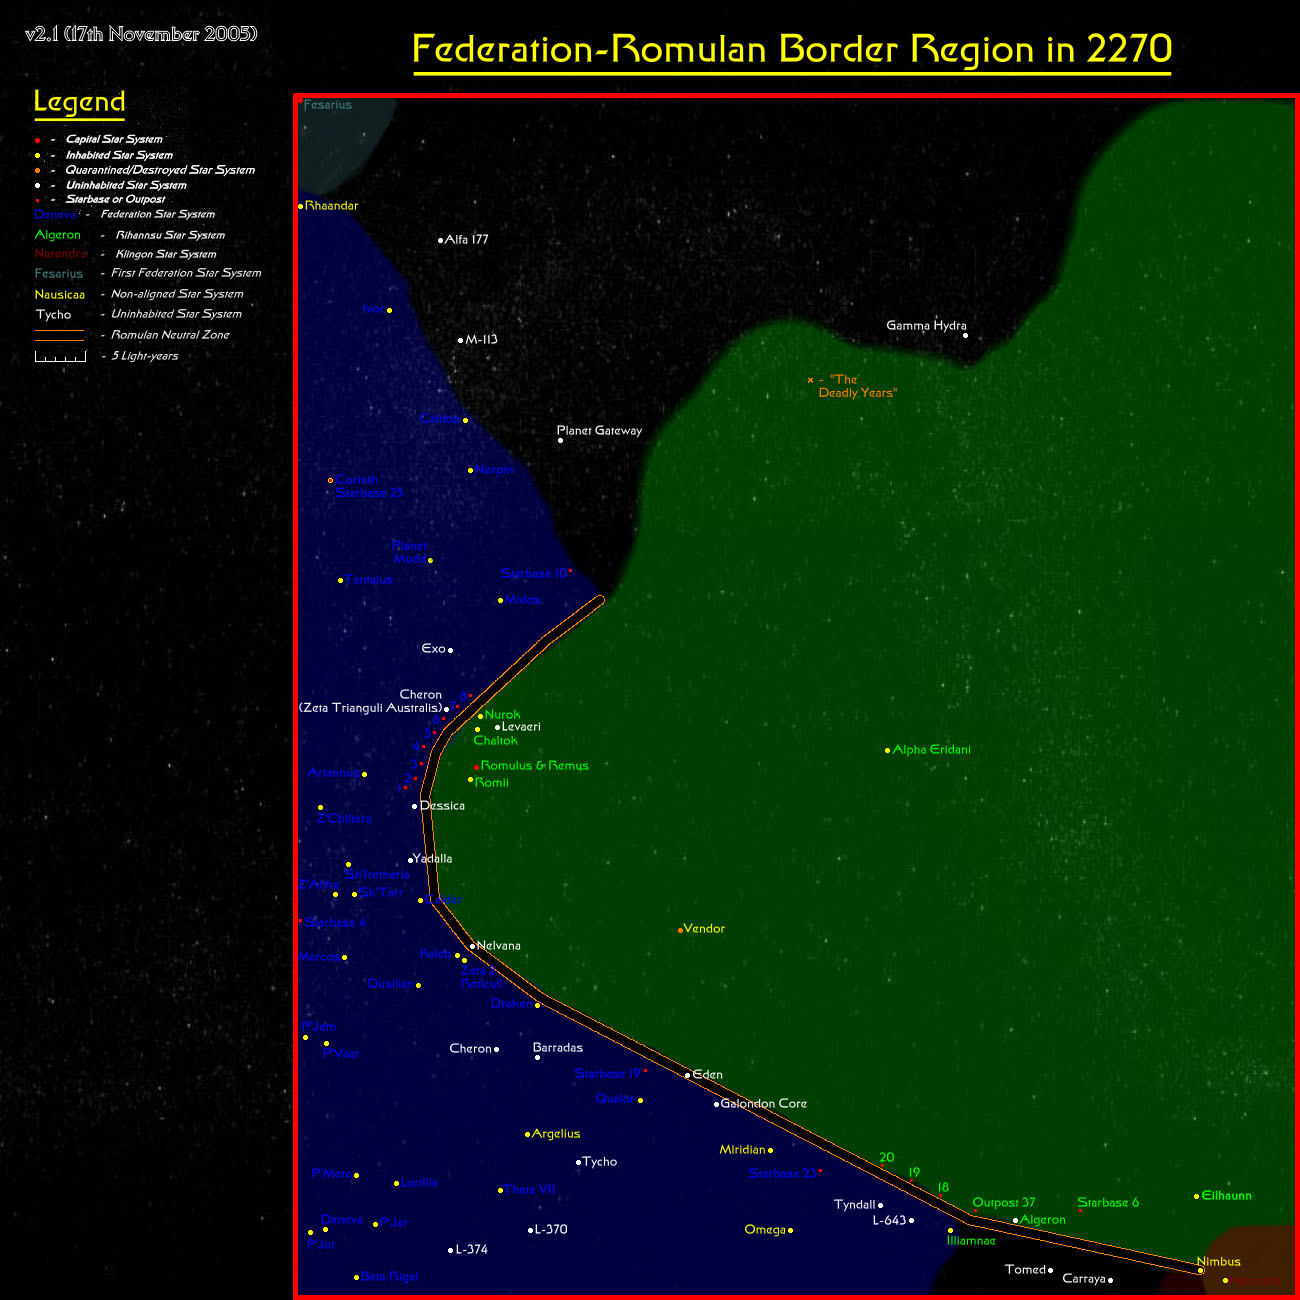The image size is (1300, 1300).
Task: Click the "Vendor" star label
Action: [x=704, y=929]
